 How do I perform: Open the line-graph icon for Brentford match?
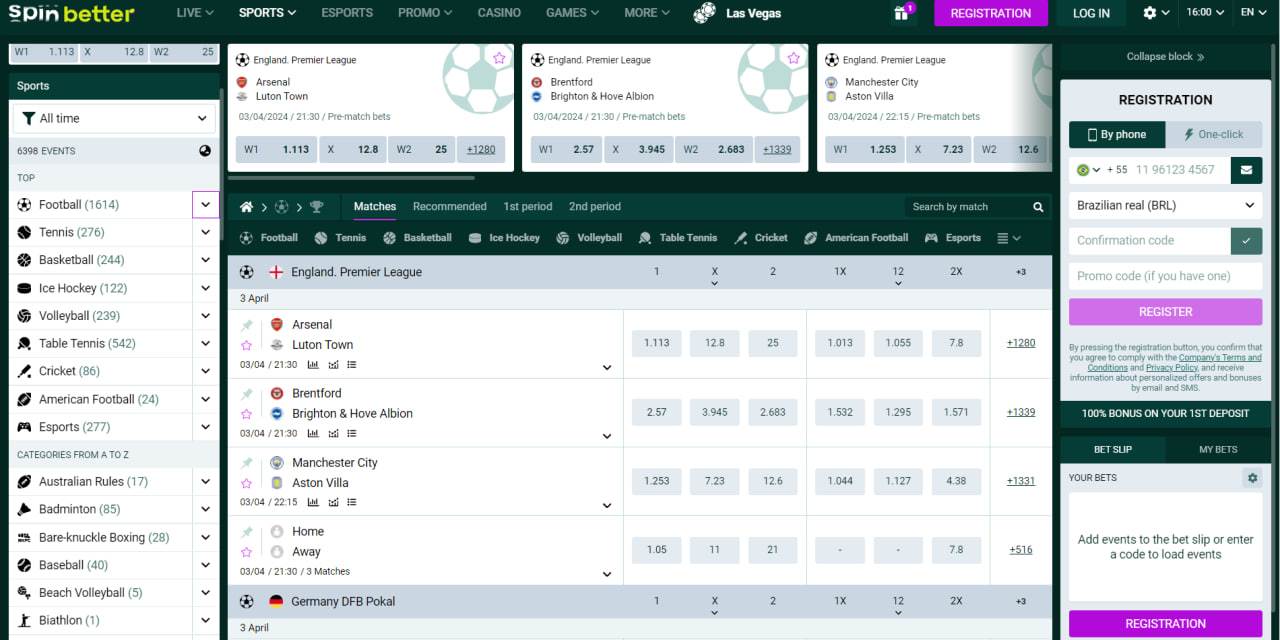[x=333, y=434]
